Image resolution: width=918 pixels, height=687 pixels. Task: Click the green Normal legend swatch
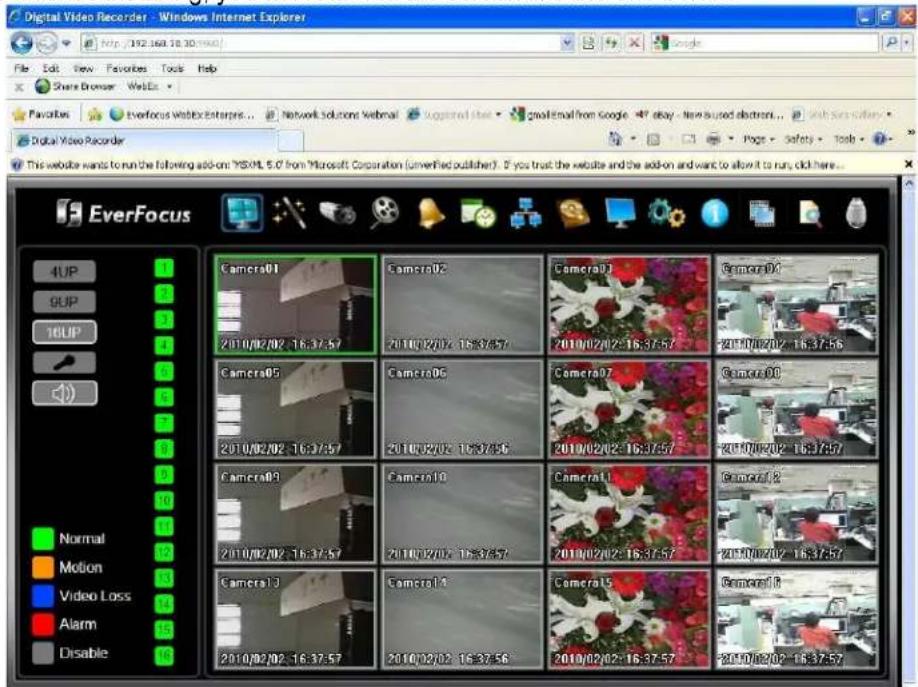tap(43, 538)
